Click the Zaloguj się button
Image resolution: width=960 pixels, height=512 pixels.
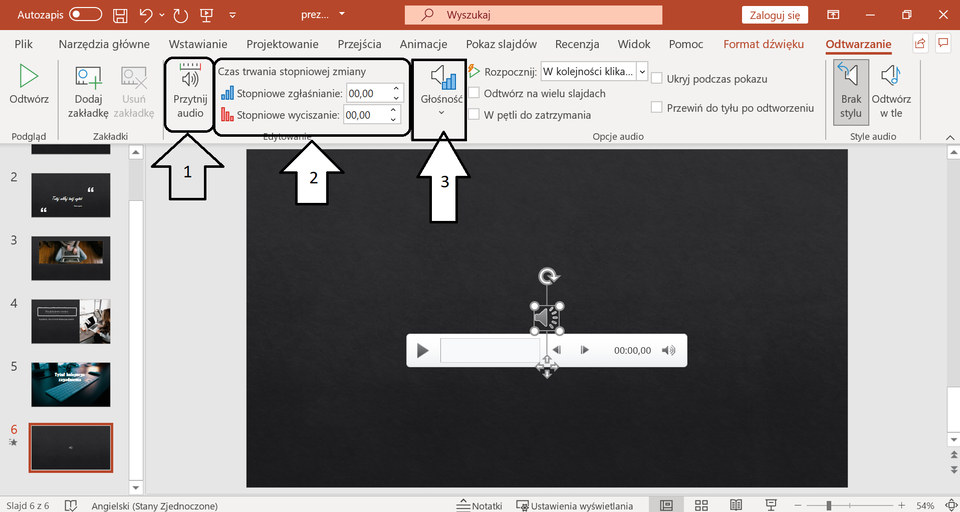point(774,15)
